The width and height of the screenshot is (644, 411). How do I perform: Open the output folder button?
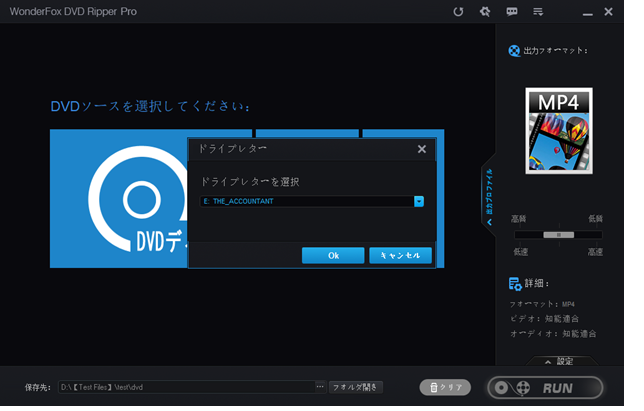pyautogui.click(x=356, y=386)
